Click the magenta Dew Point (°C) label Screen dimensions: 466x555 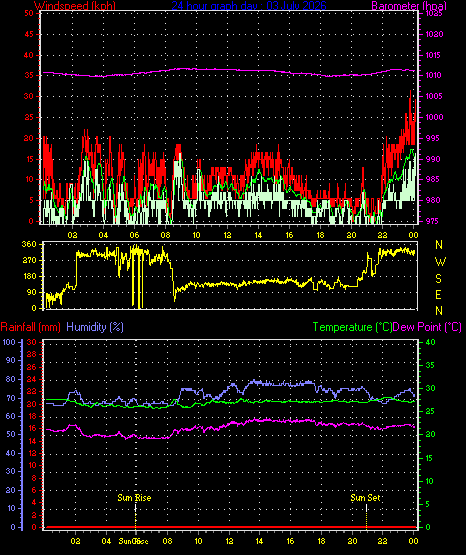427,327
